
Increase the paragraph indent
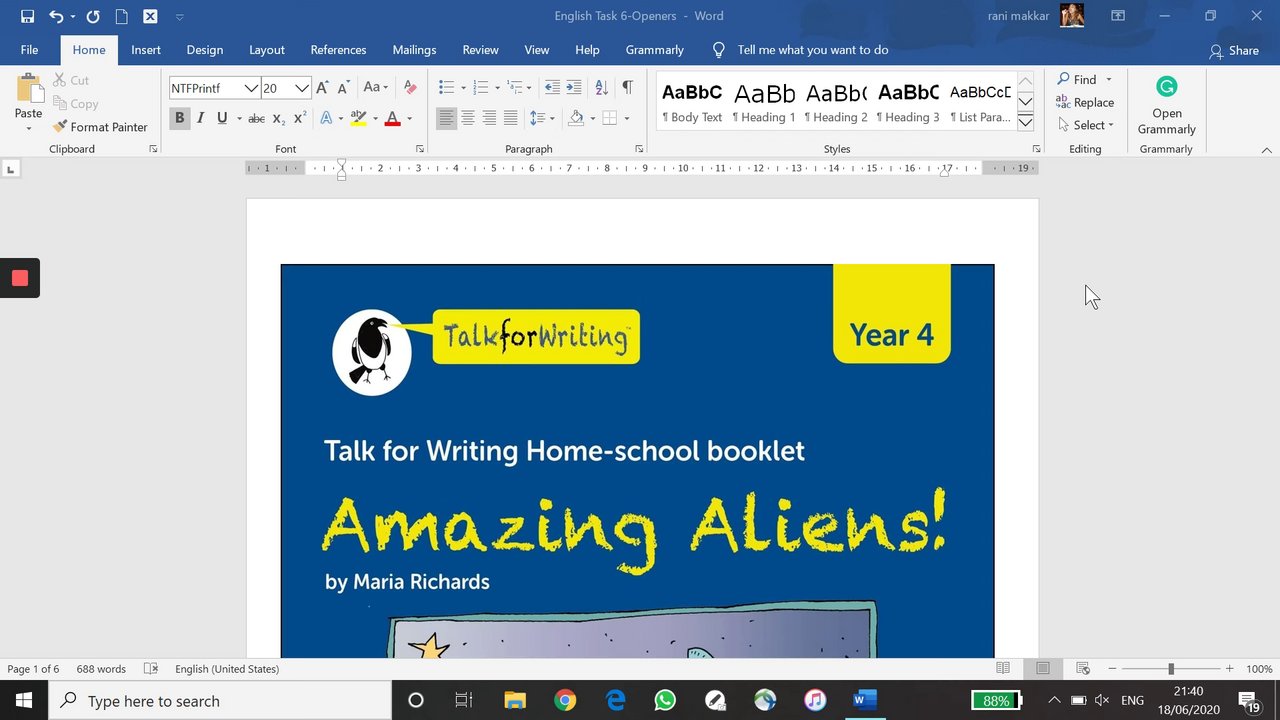tap(574, 88)
